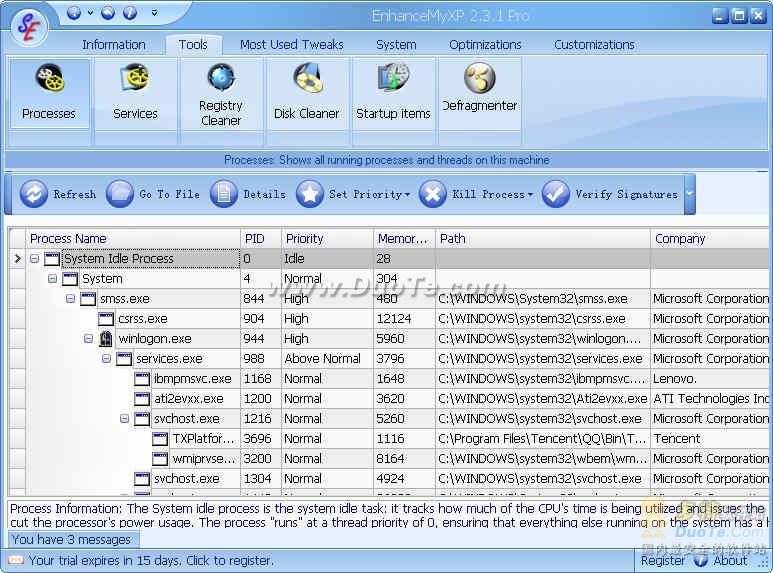
Task: Sort by the Company column header
Action: (x=711, y=239)
